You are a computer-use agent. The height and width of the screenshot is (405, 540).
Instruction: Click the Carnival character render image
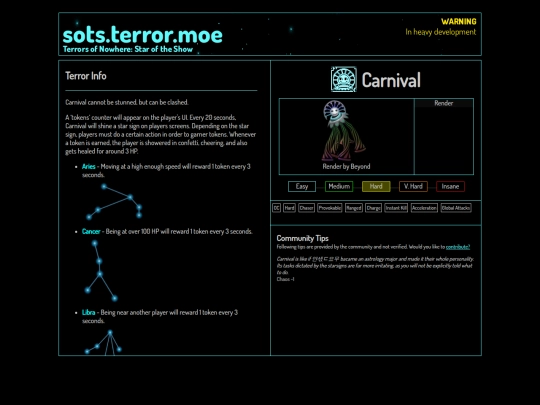click(x=343, y=131)
